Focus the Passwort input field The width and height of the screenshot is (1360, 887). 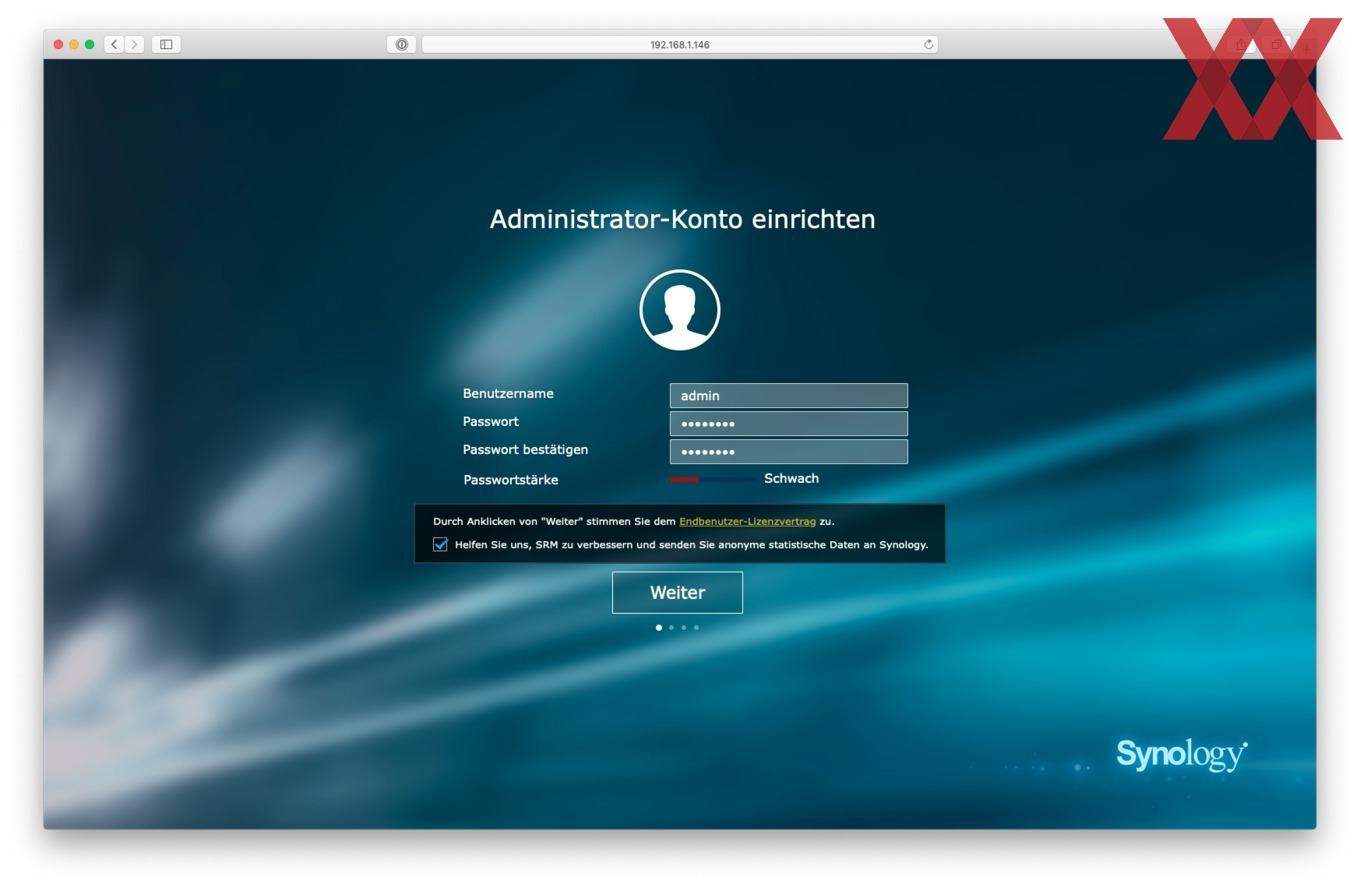[x=789, y=423]
